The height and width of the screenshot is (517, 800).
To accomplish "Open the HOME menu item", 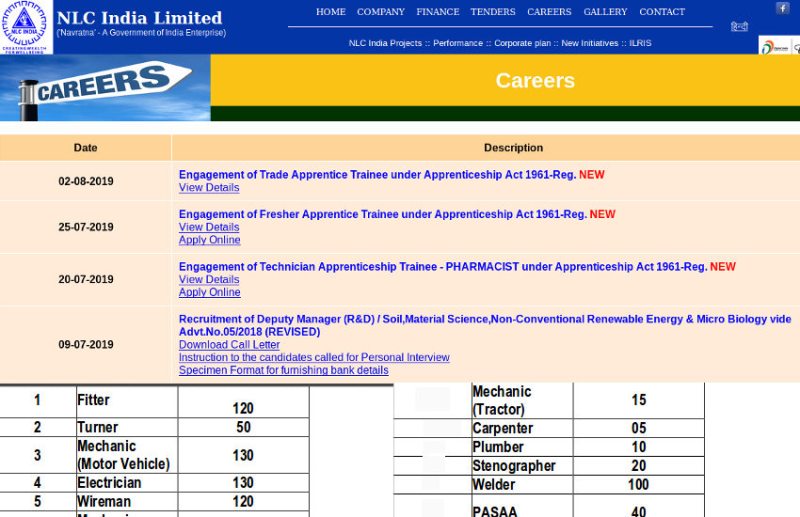I will tap(330, 12).
